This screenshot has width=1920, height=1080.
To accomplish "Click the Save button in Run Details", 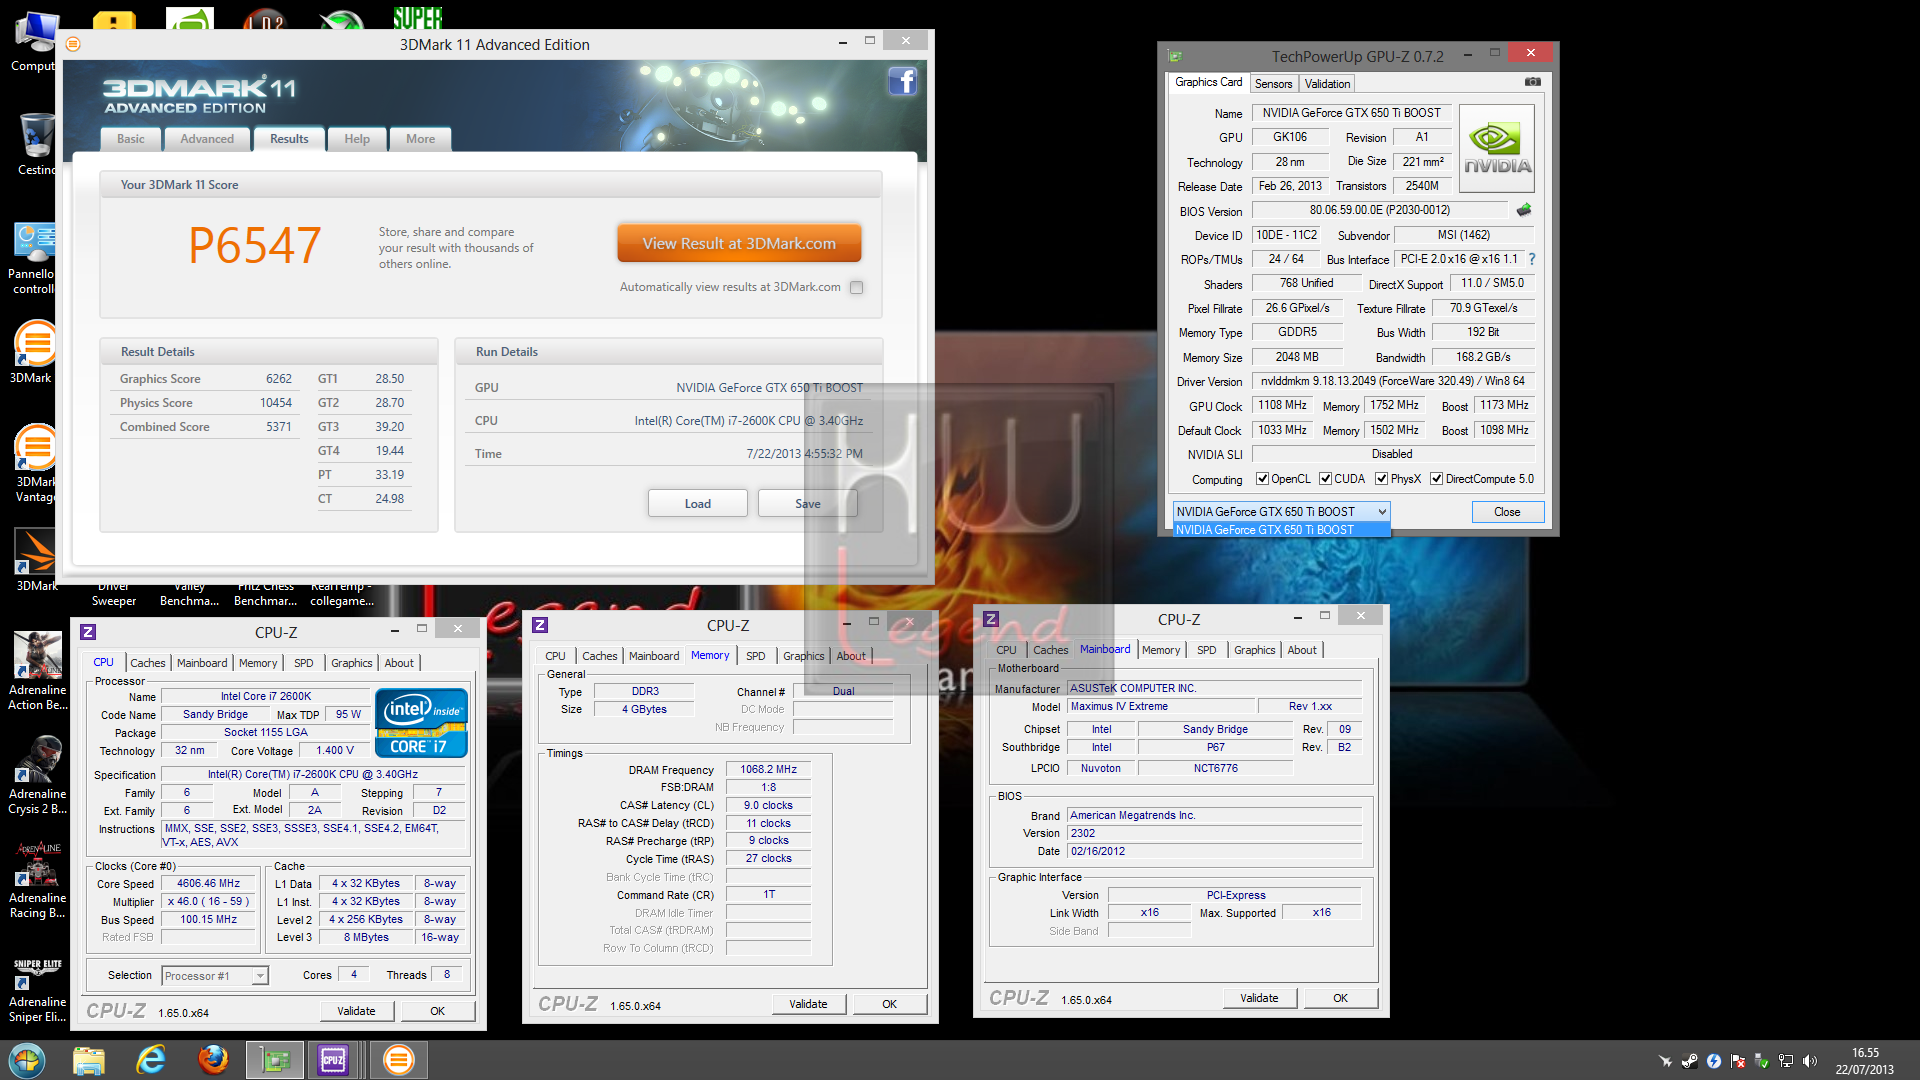I will click(x=807, y=503).
